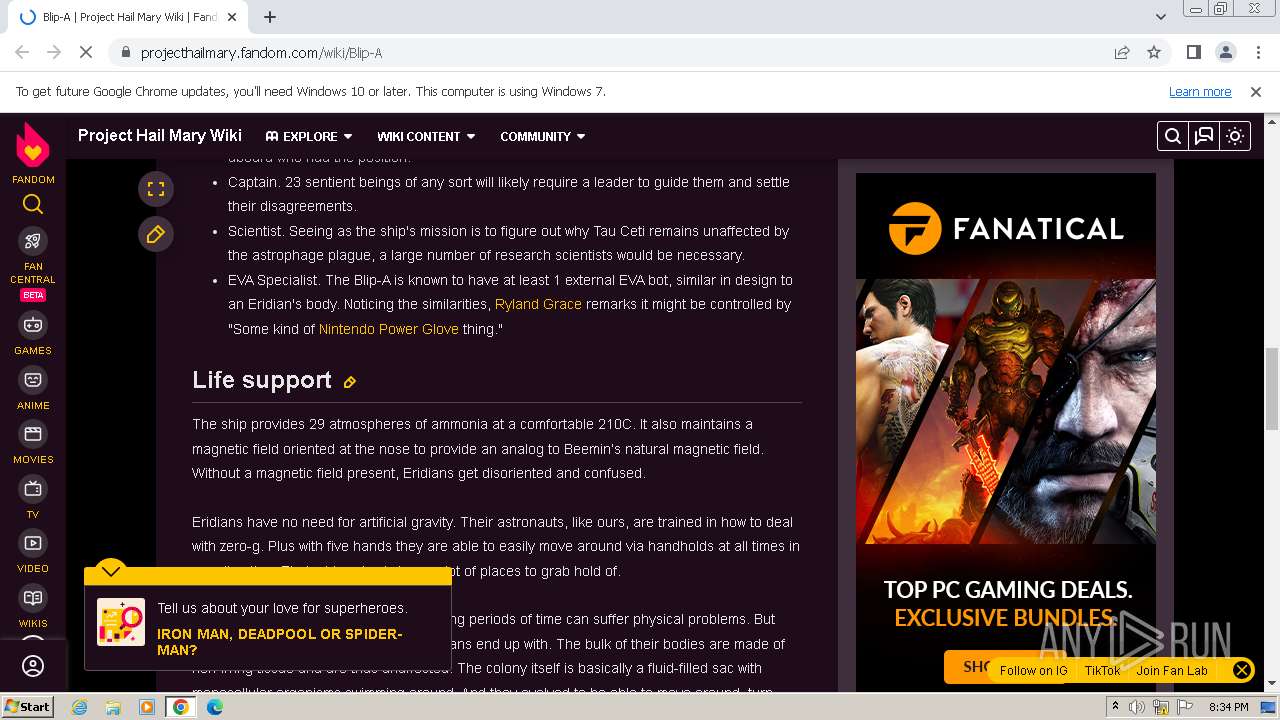This screenshot has height=720, width=1280.
Task: Open a new browser tab
Action: click(x=270, y=17)
